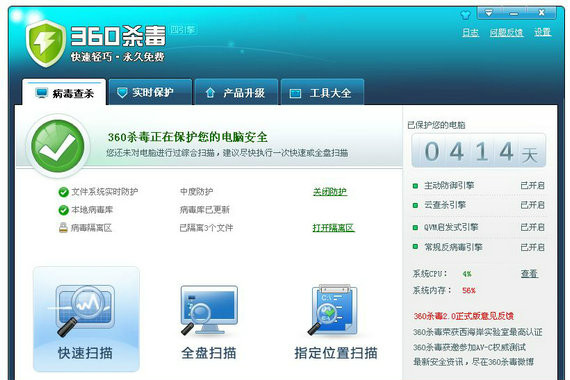Open the 设置 settings link
Screen dimensions: 570x380
click(543, 32)
